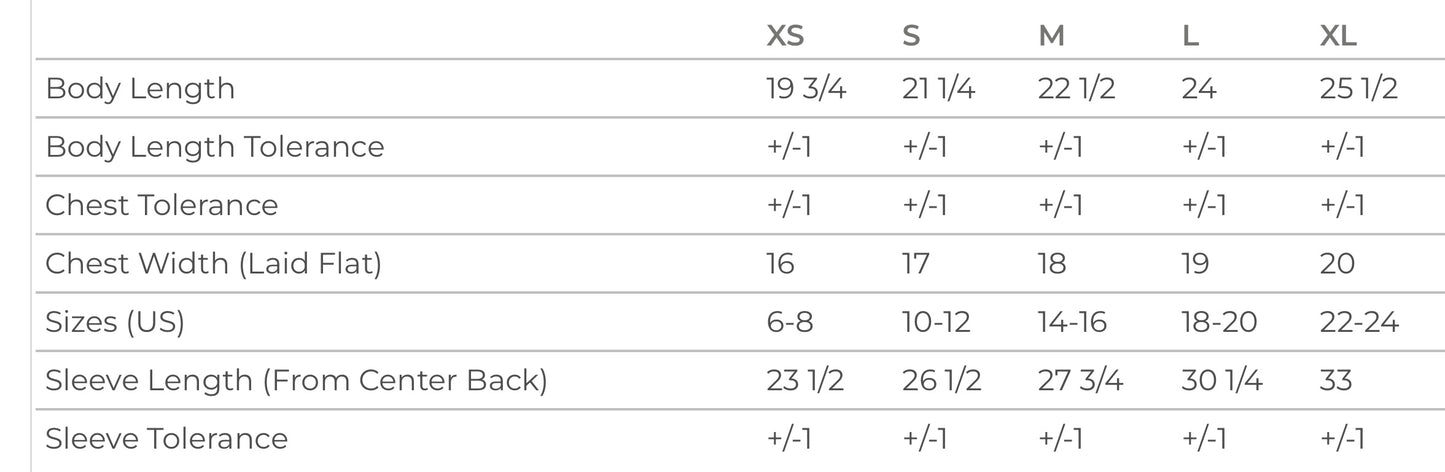Select the Body Length row label
Image resolution: width=1445 pixels, height=472 pixels.
coord(140,89)
